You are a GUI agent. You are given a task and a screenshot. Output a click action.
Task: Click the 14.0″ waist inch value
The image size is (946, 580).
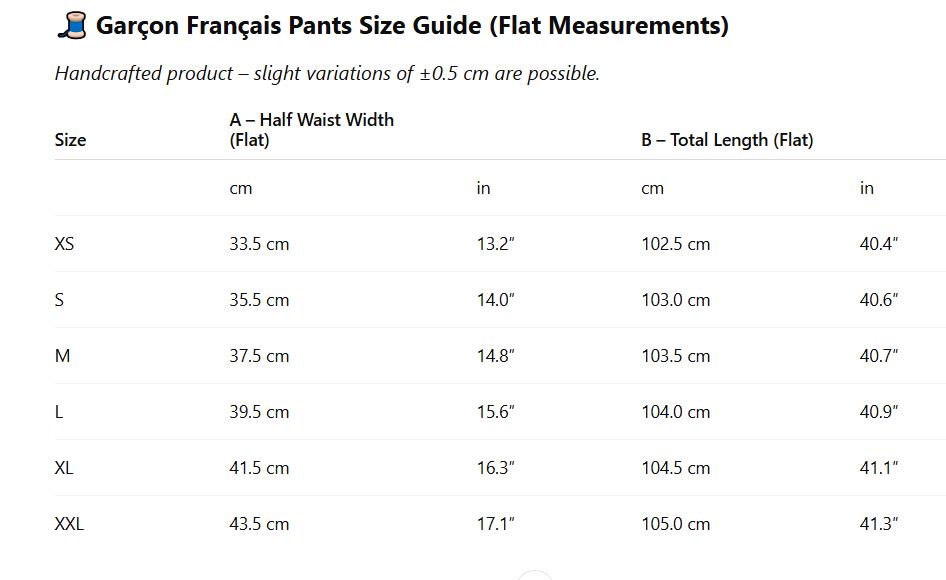point(496,300)
